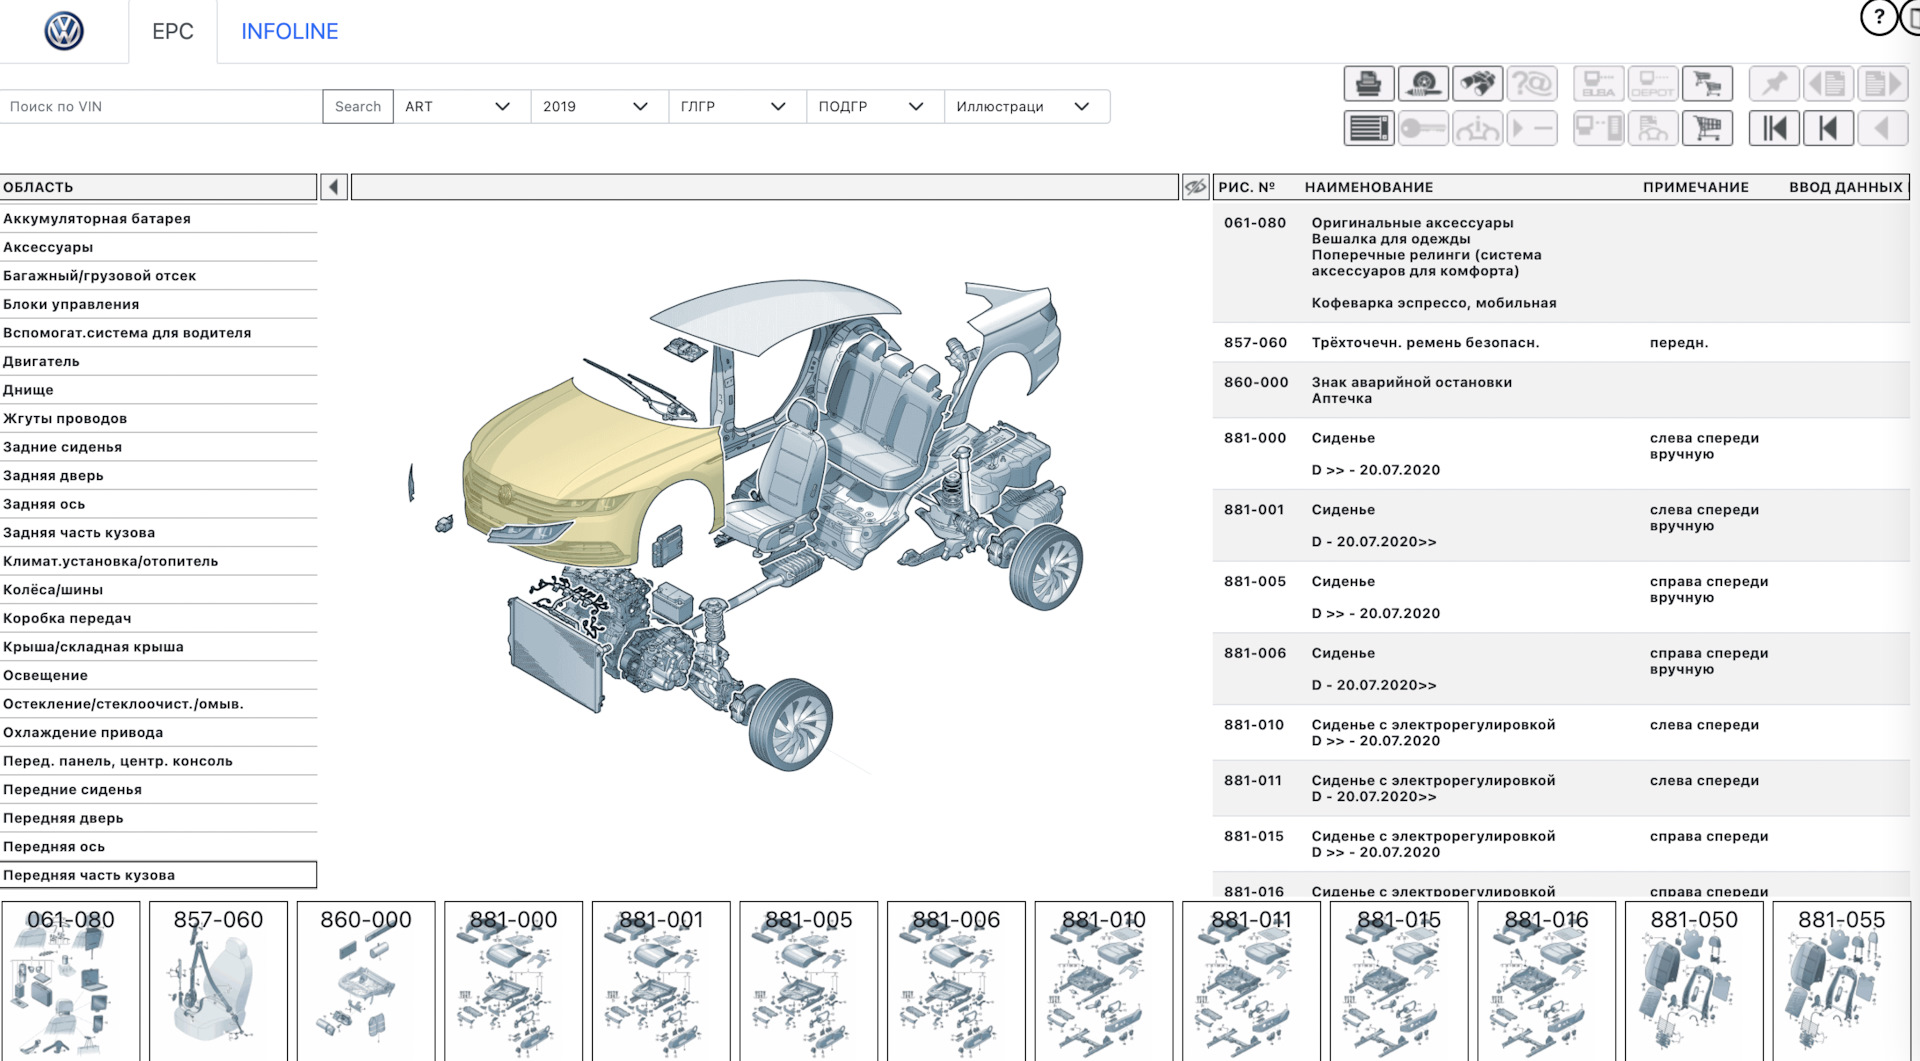1920x1061 pixels.
Task: Open the single shopping cart
Action: [x=1707, y=129]
